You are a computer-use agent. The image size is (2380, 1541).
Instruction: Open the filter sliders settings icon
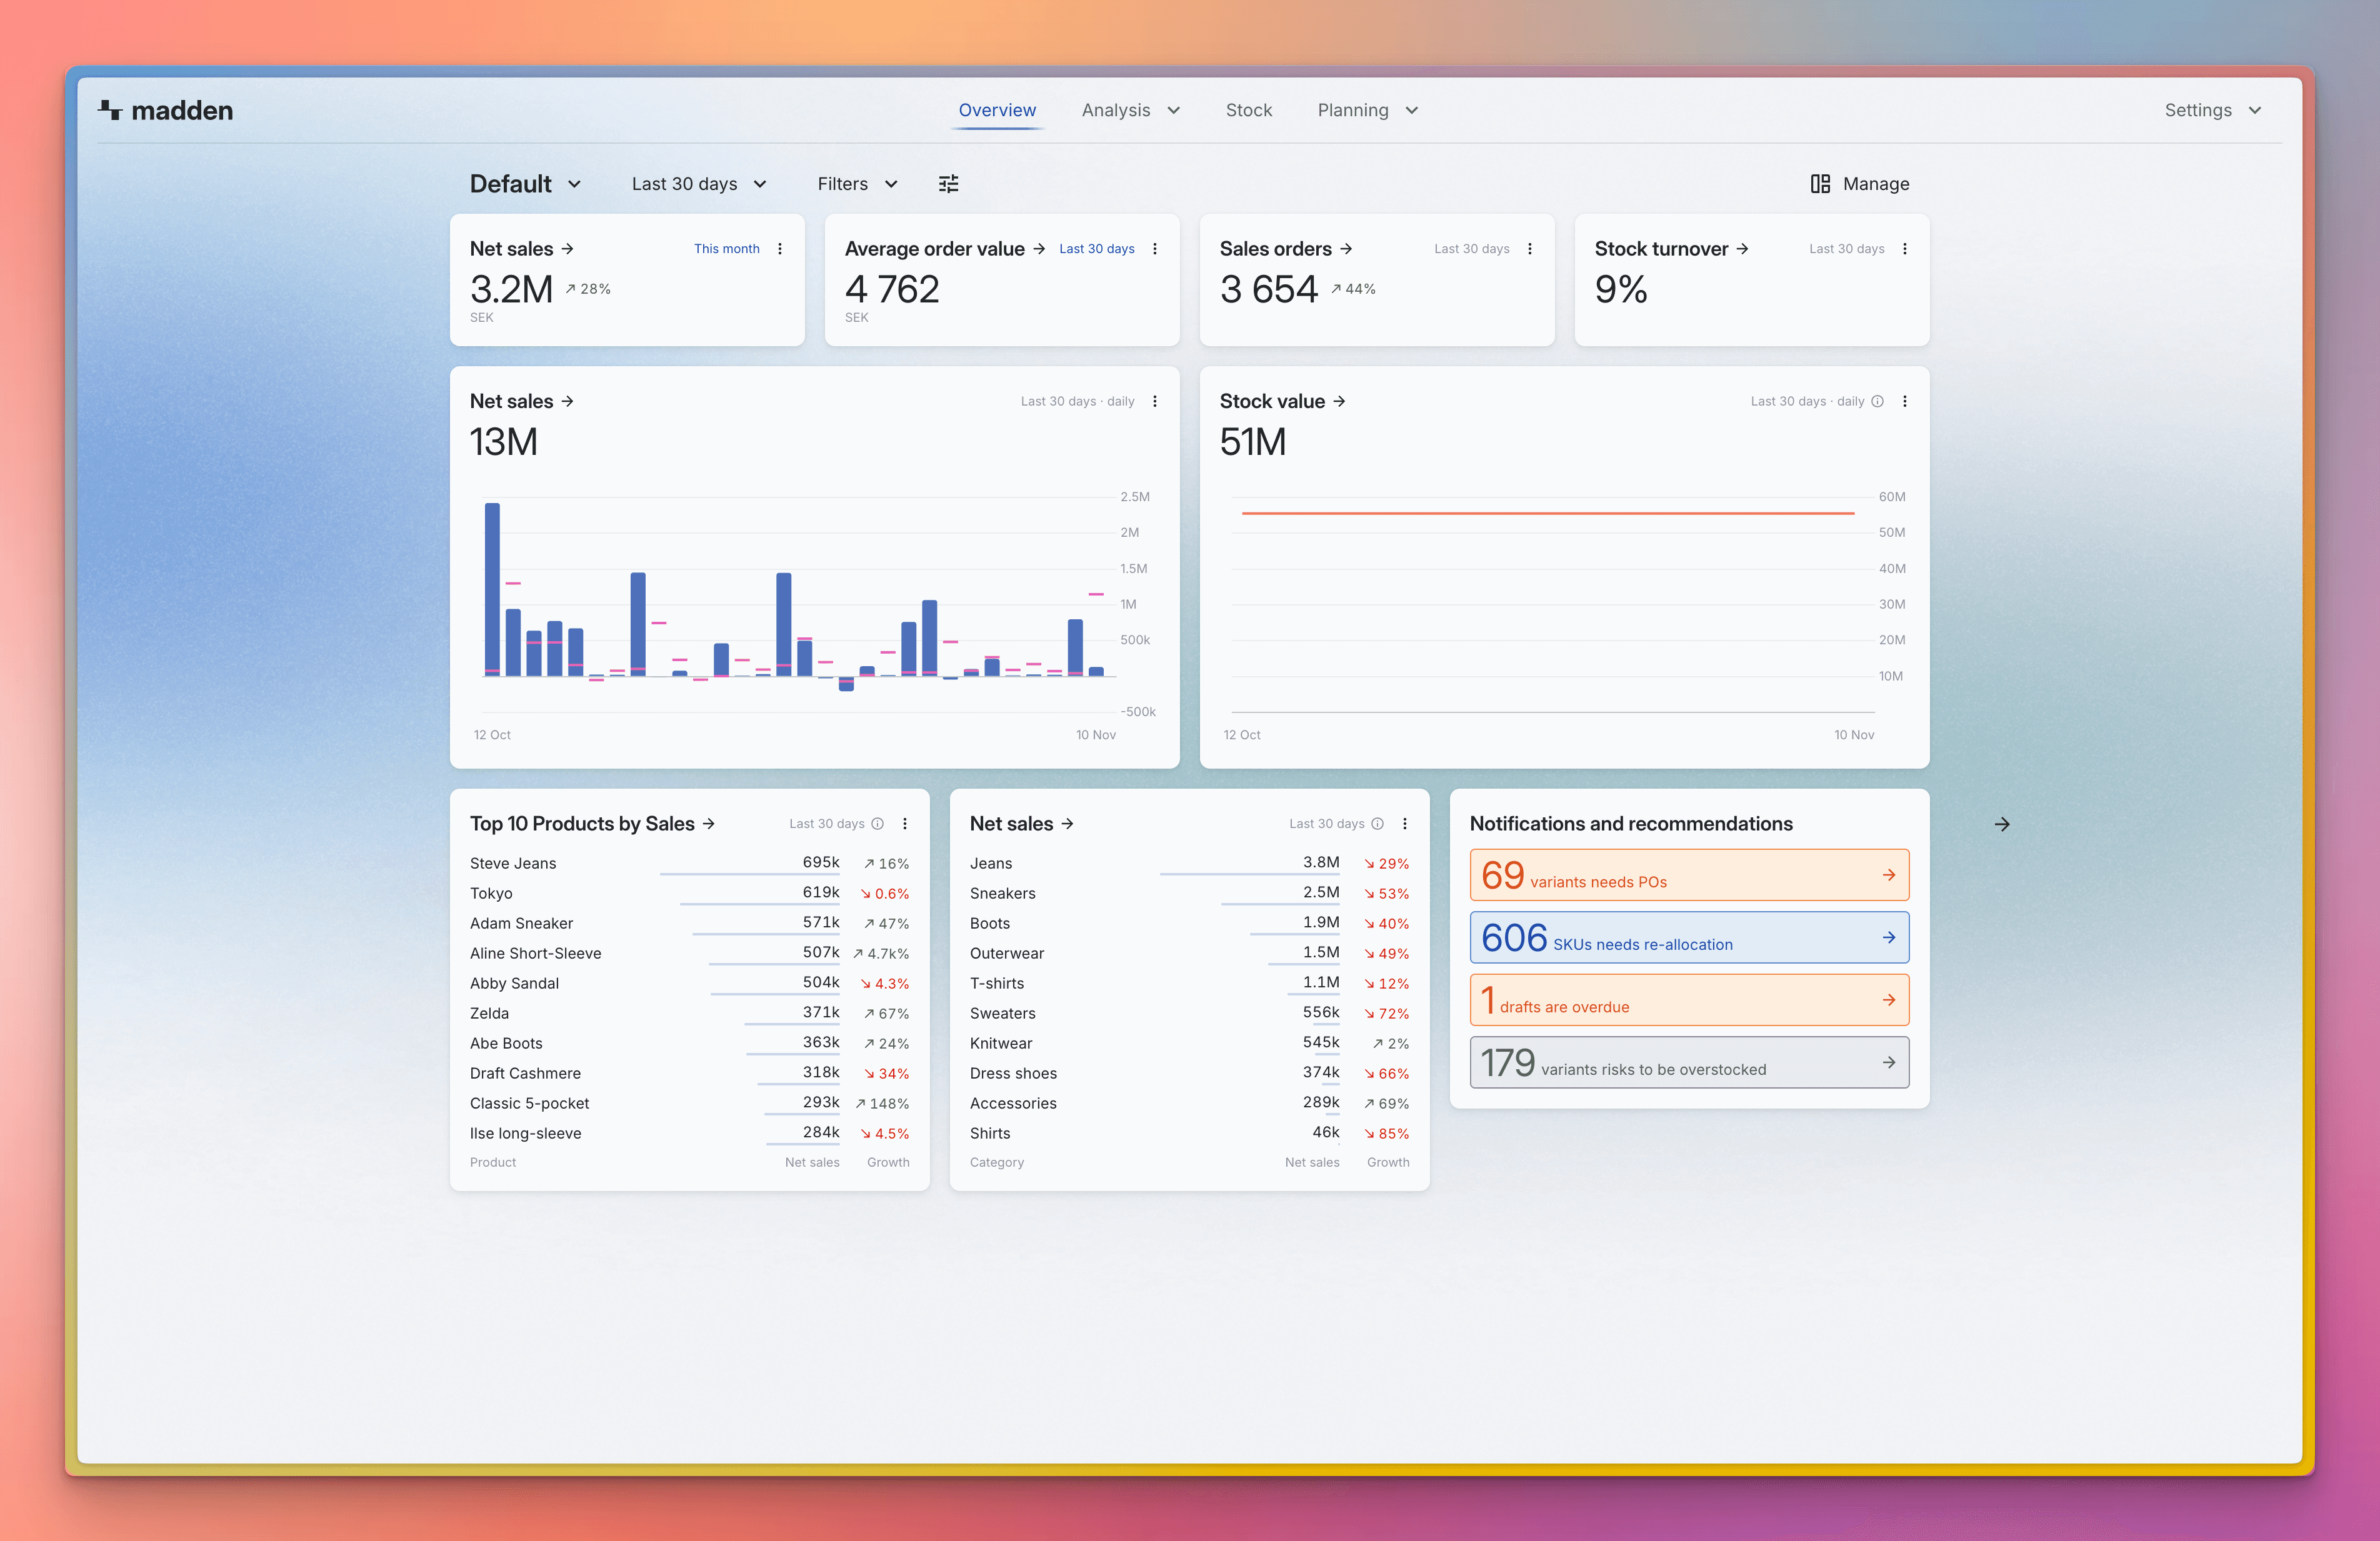[948, 184]
